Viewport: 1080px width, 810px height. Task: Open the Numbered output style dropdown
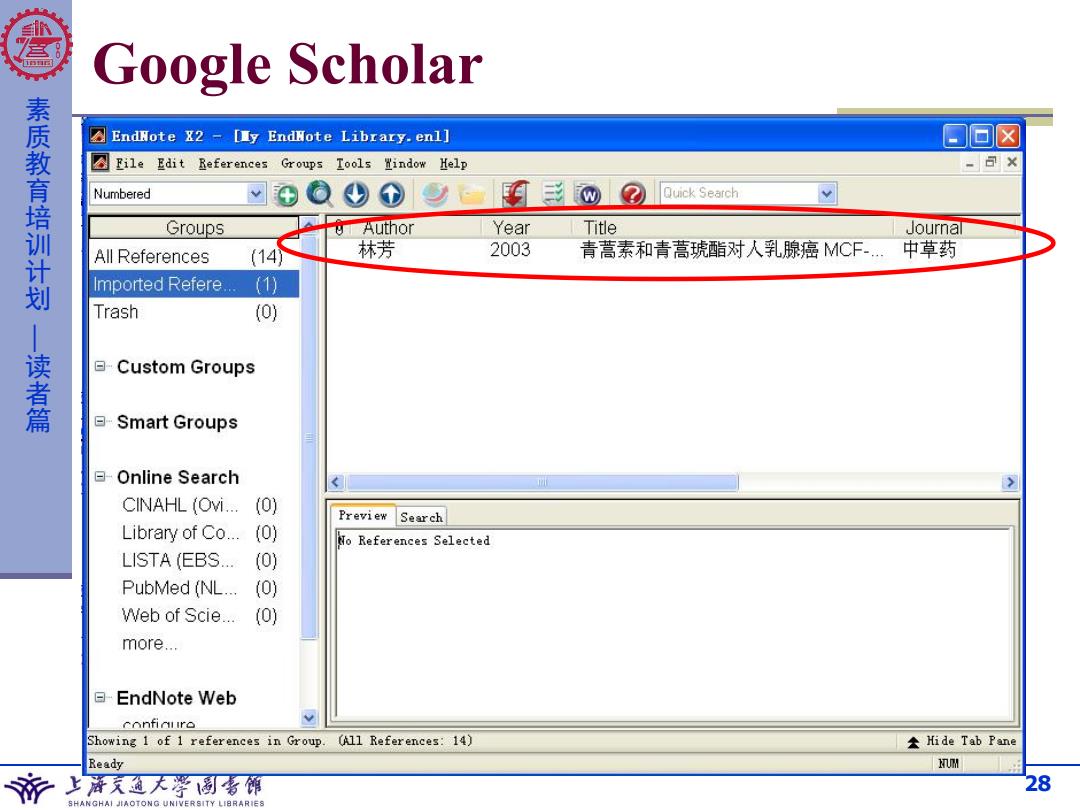tap(256, 194)
